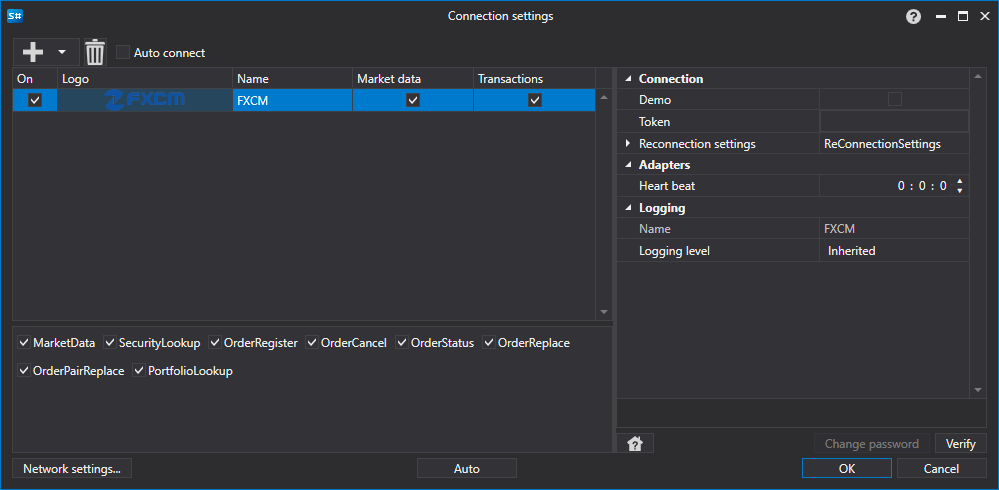
Task: Click the Cancel button
Action: click(941, 469)
